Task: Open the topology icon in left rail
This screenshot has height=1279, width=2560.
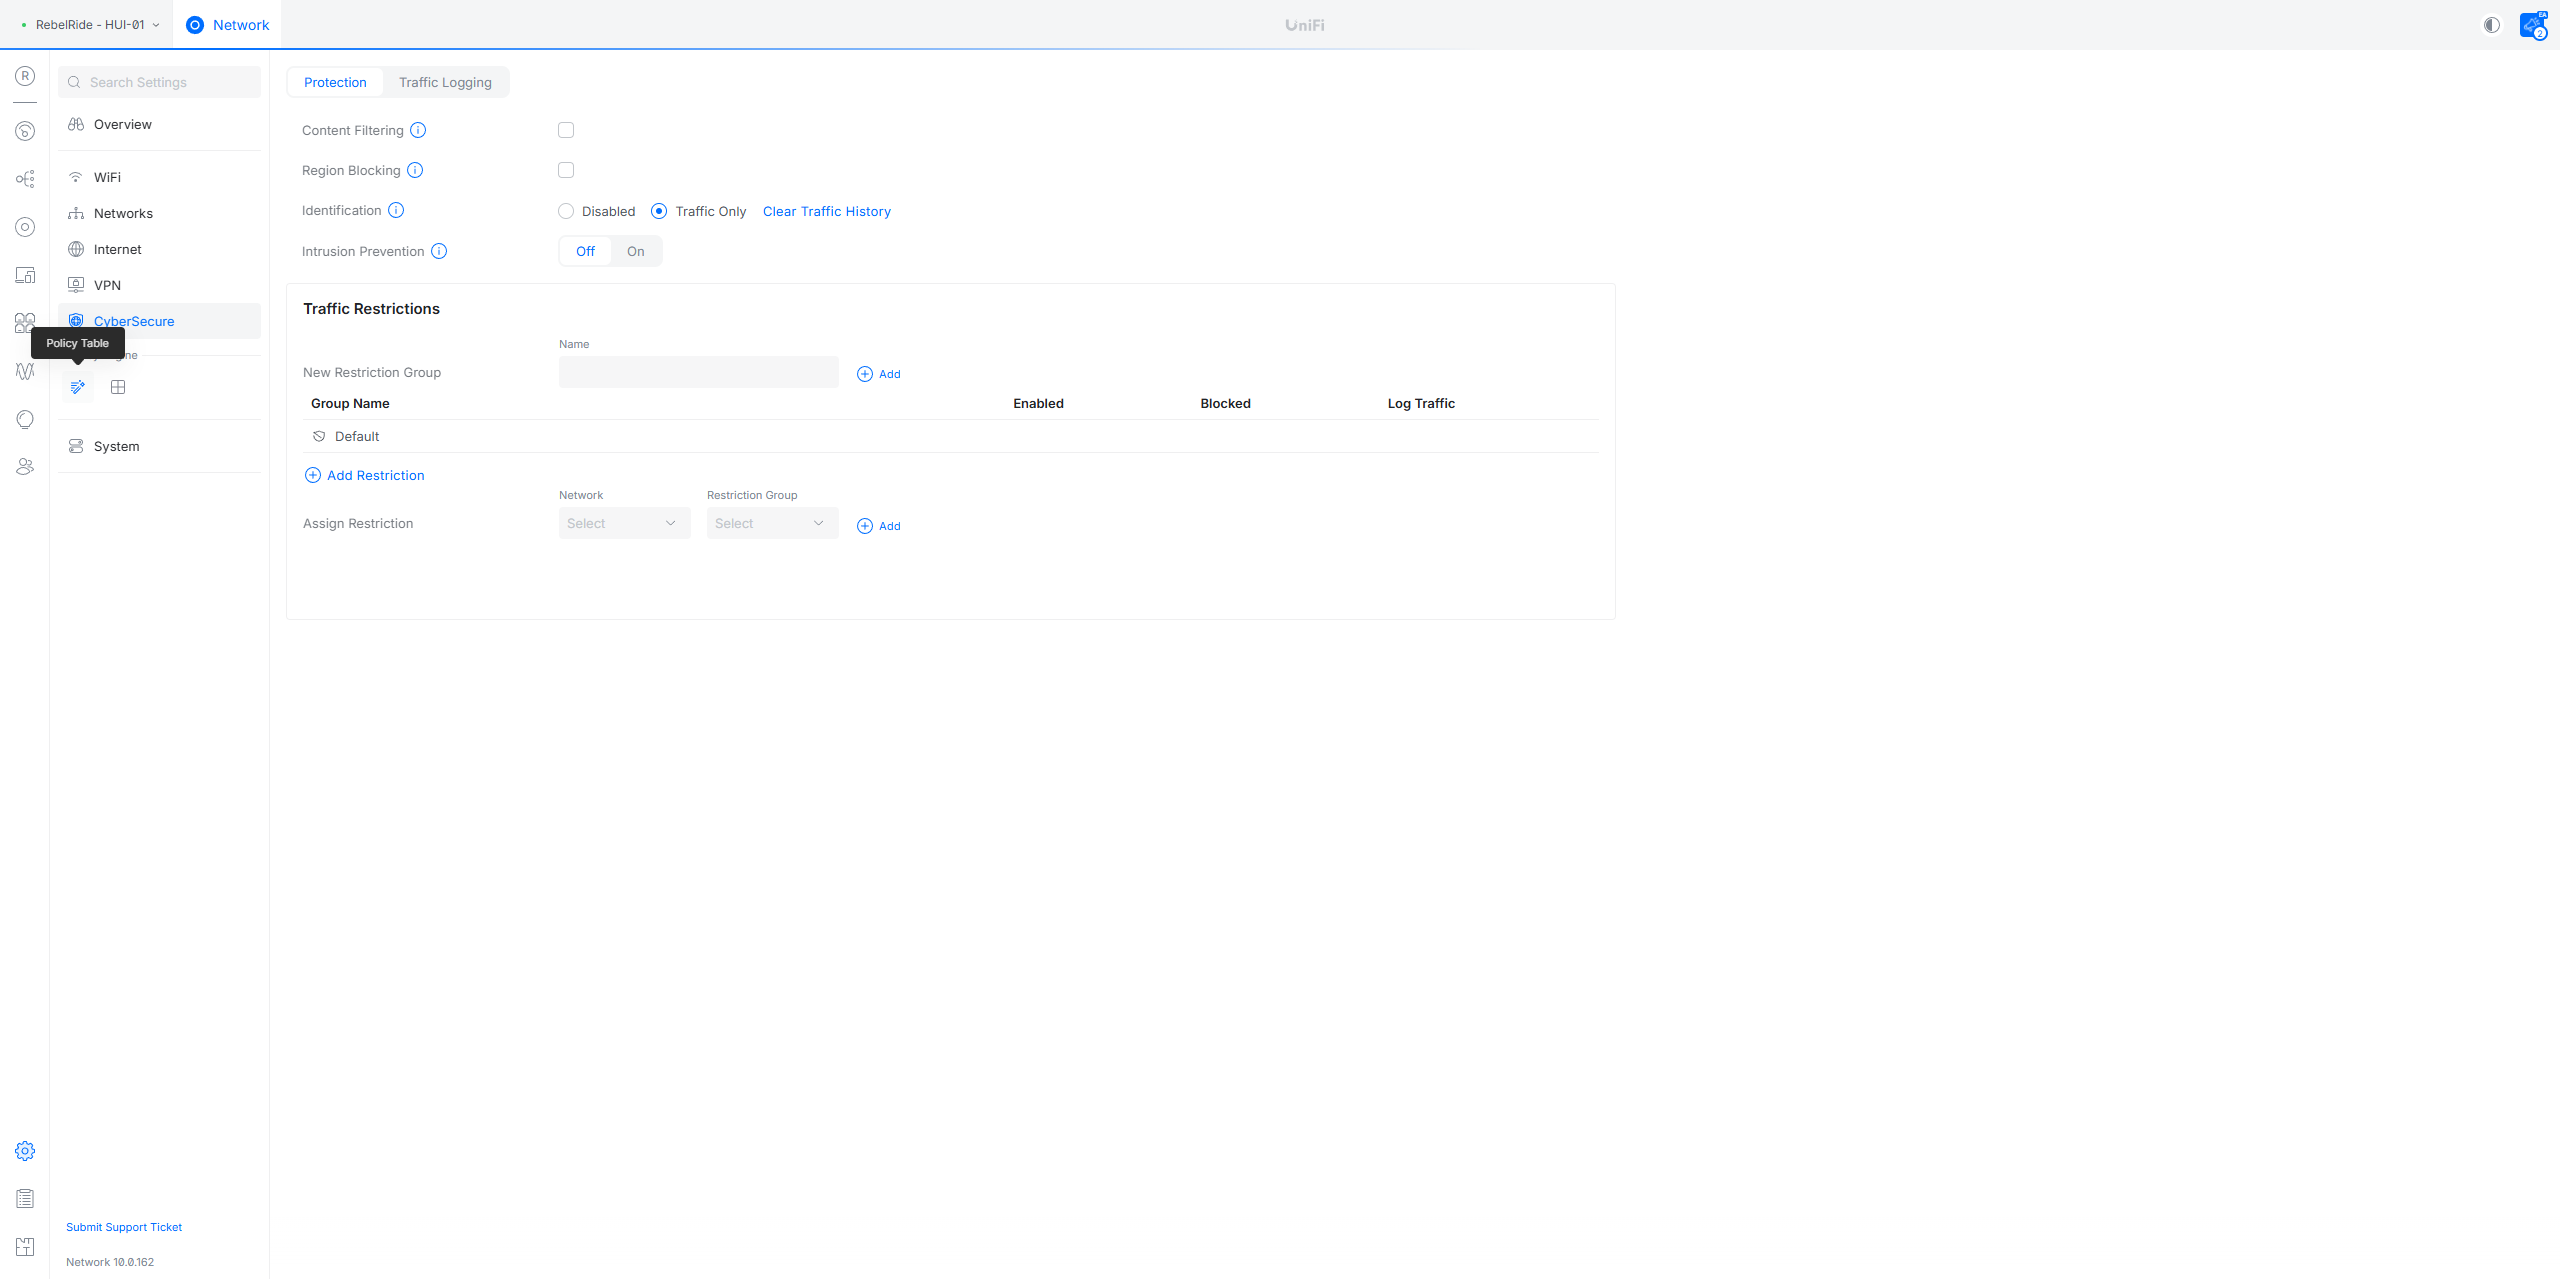Action: pos(25,179)
